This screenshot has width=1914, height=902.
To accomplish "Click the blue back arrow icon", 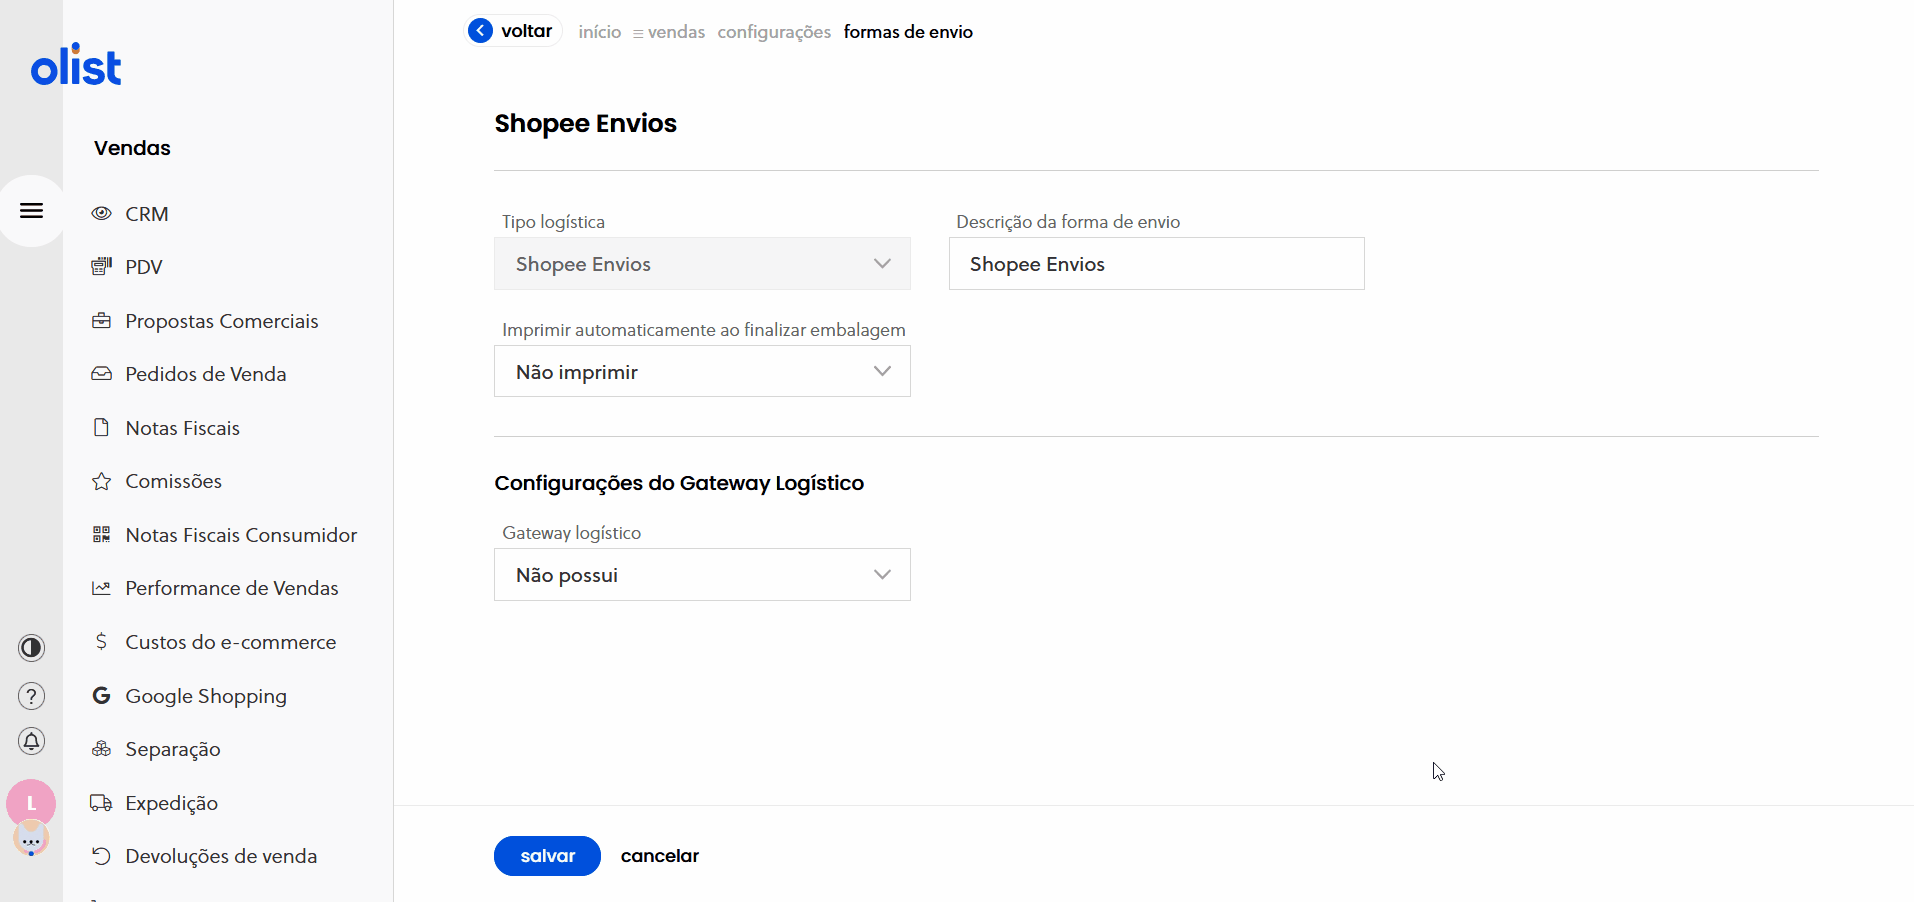I will (x=481, y=31).
